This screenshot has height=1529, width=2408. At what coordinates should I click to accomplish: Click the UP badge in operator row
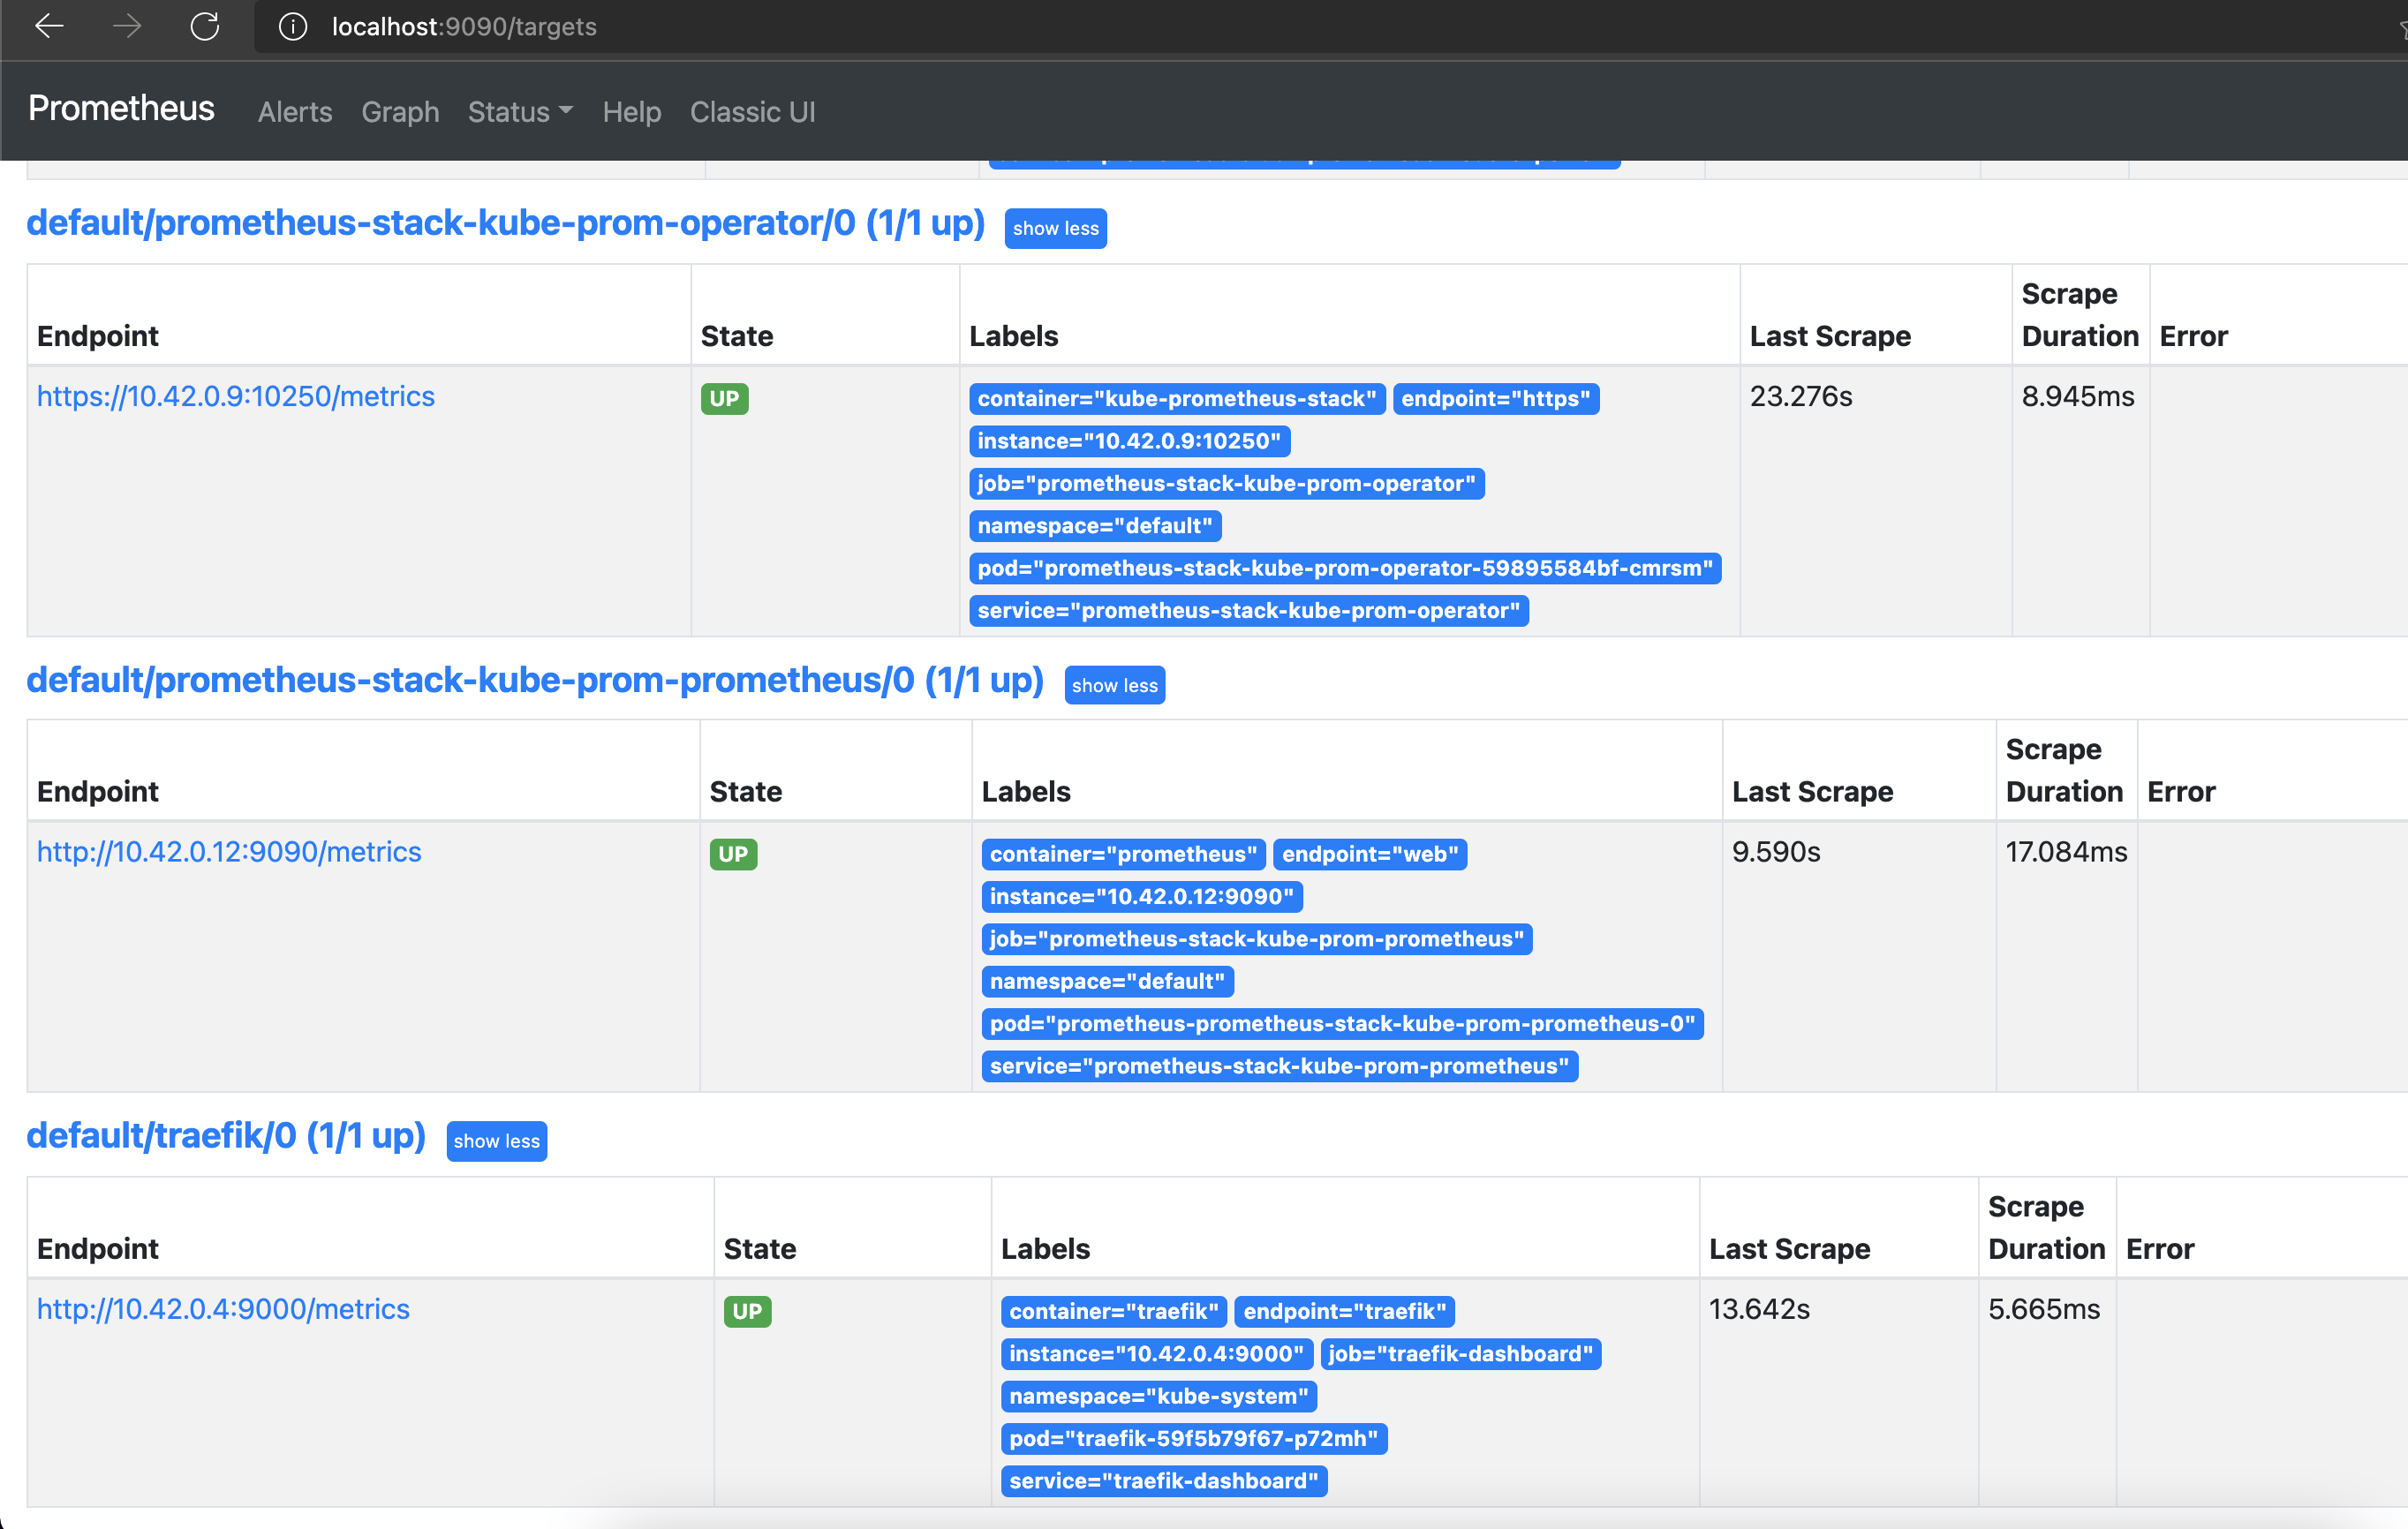tap(724, 399)
